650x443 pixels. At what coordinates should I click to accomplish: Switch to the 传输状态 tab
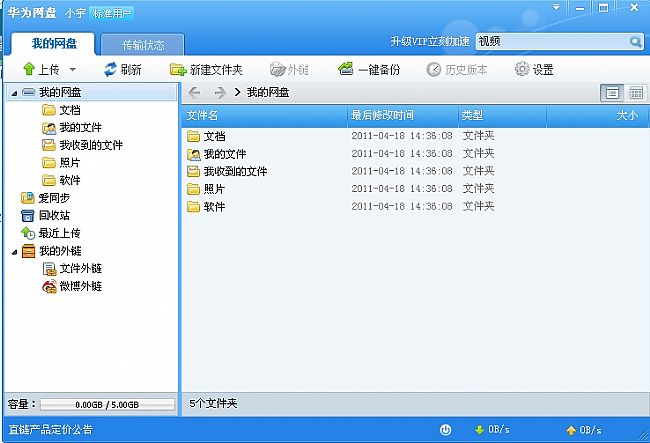point(143,44)
